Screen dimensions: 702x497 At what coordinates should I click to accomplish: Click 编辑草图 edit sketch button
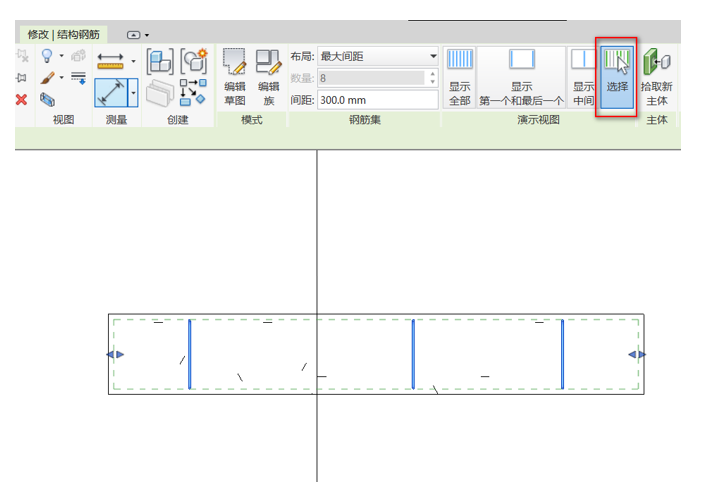pos(235,77)
